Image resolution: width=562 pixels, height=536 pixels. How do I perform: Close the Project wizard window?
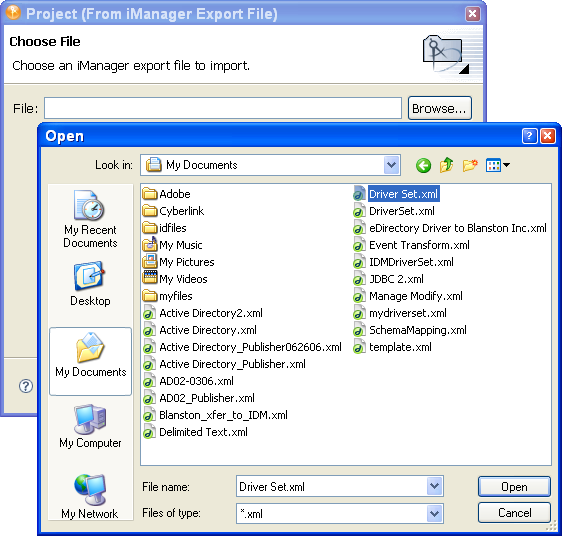(472, 14)
